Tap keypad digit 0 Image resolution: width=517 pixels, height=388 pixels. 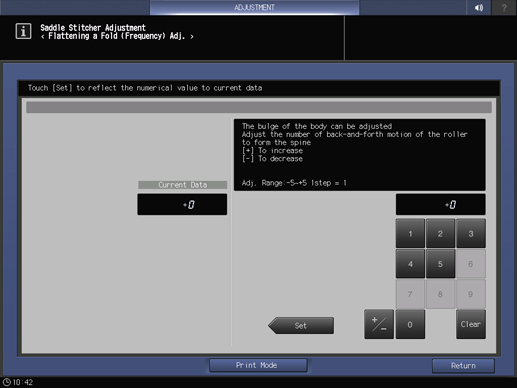pos(410,324)
